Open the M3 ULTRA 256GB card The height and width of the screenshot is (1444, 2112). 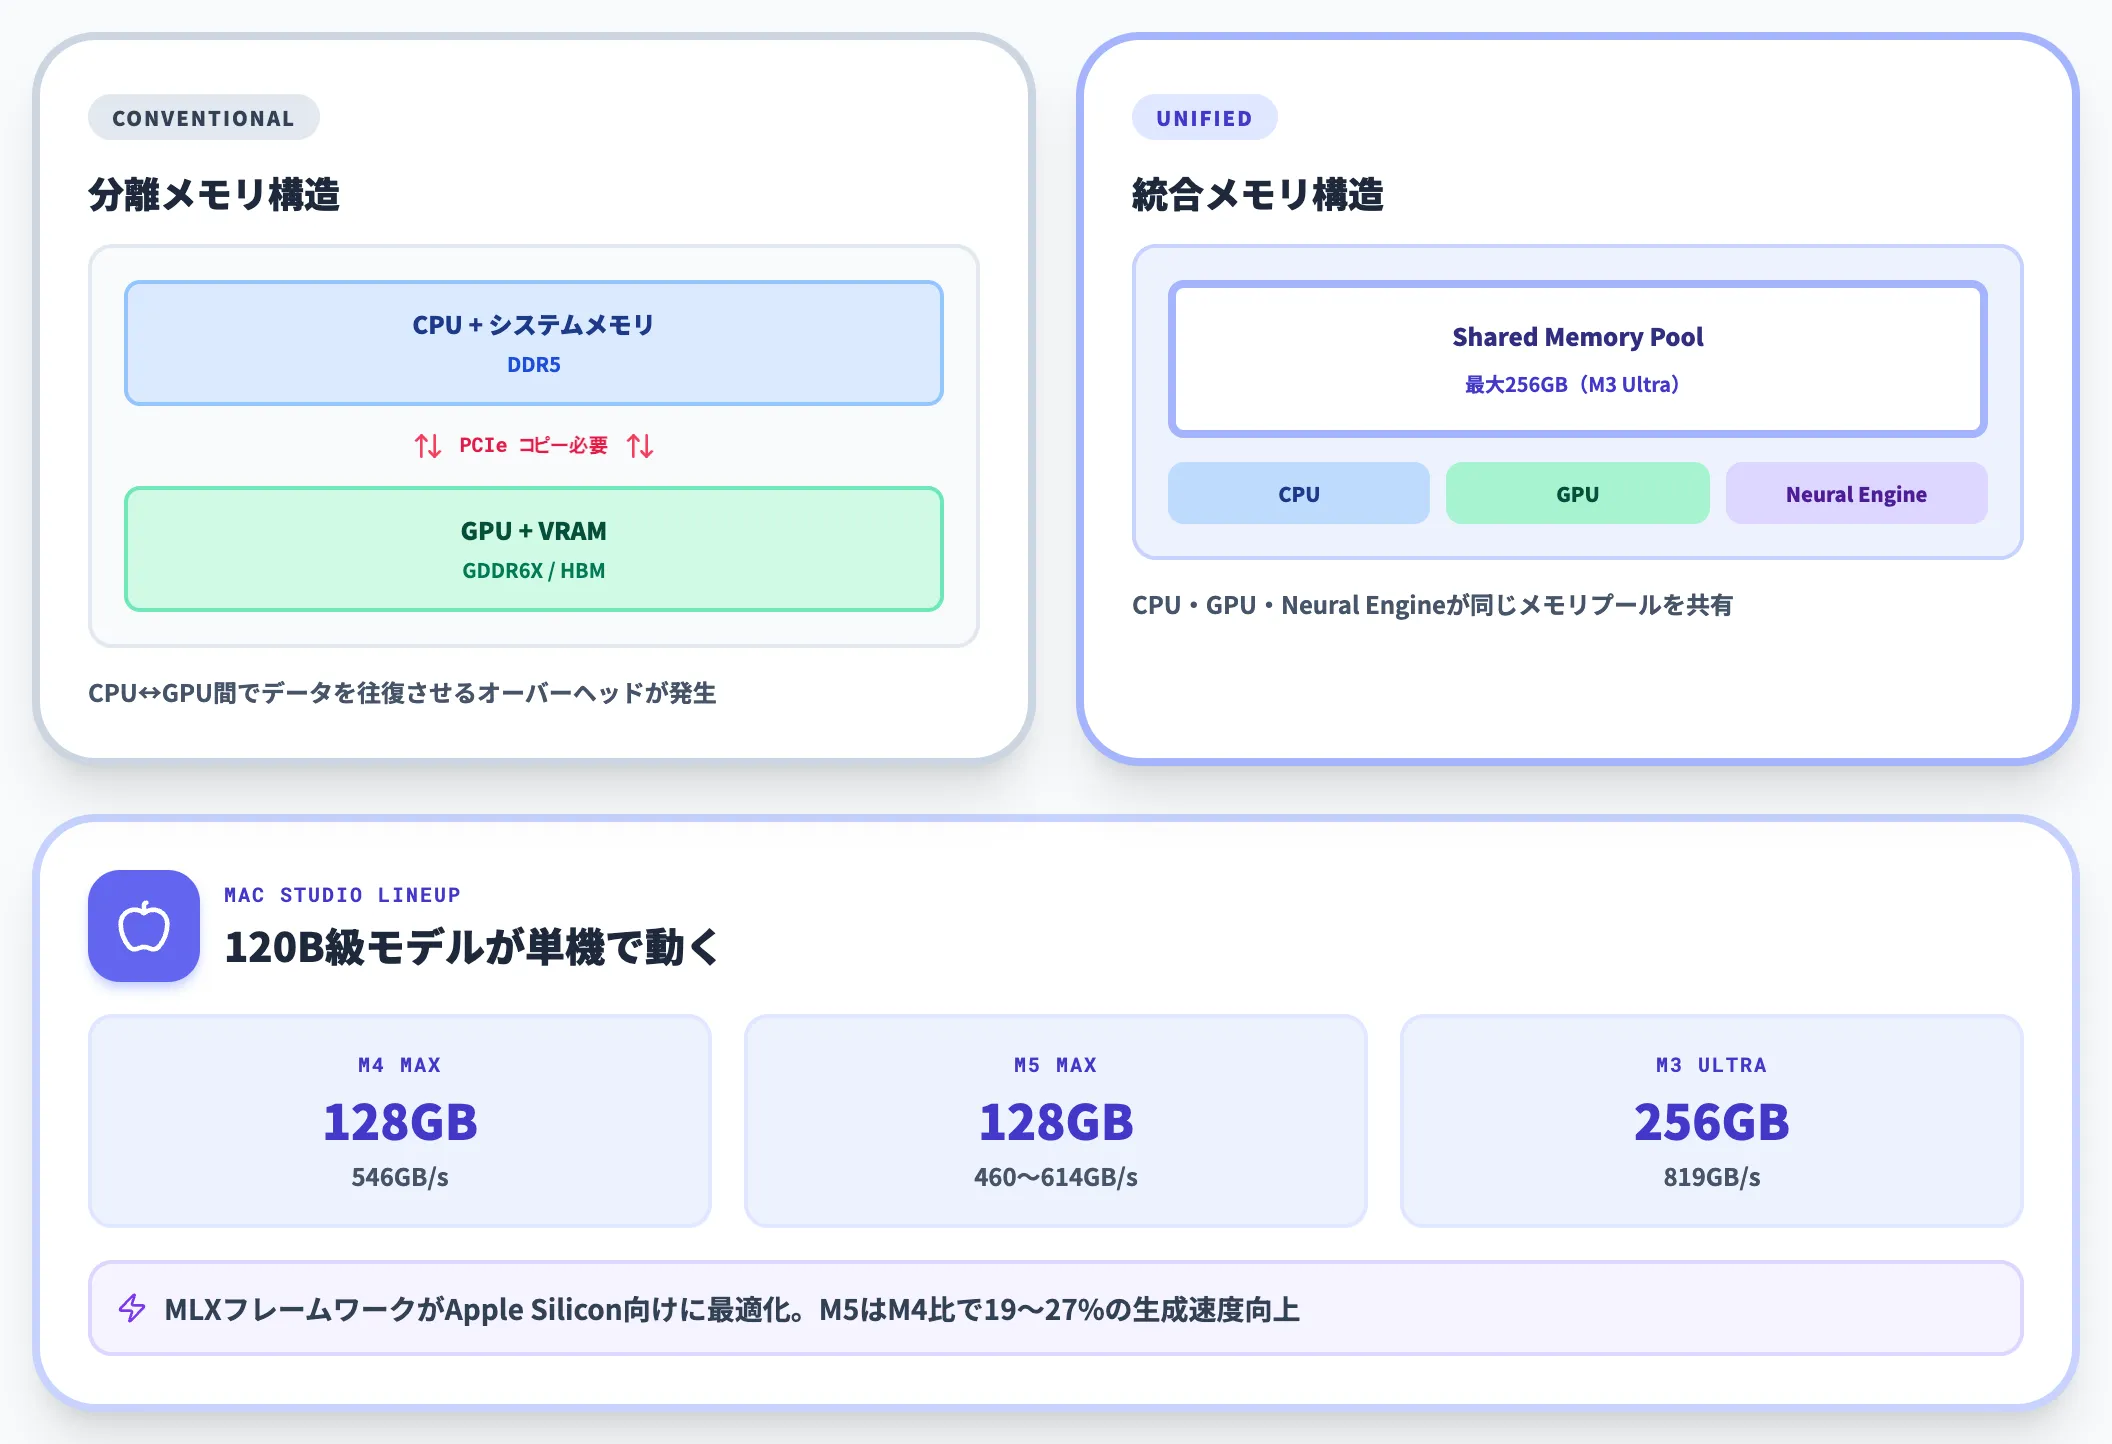[1712, 1121]
